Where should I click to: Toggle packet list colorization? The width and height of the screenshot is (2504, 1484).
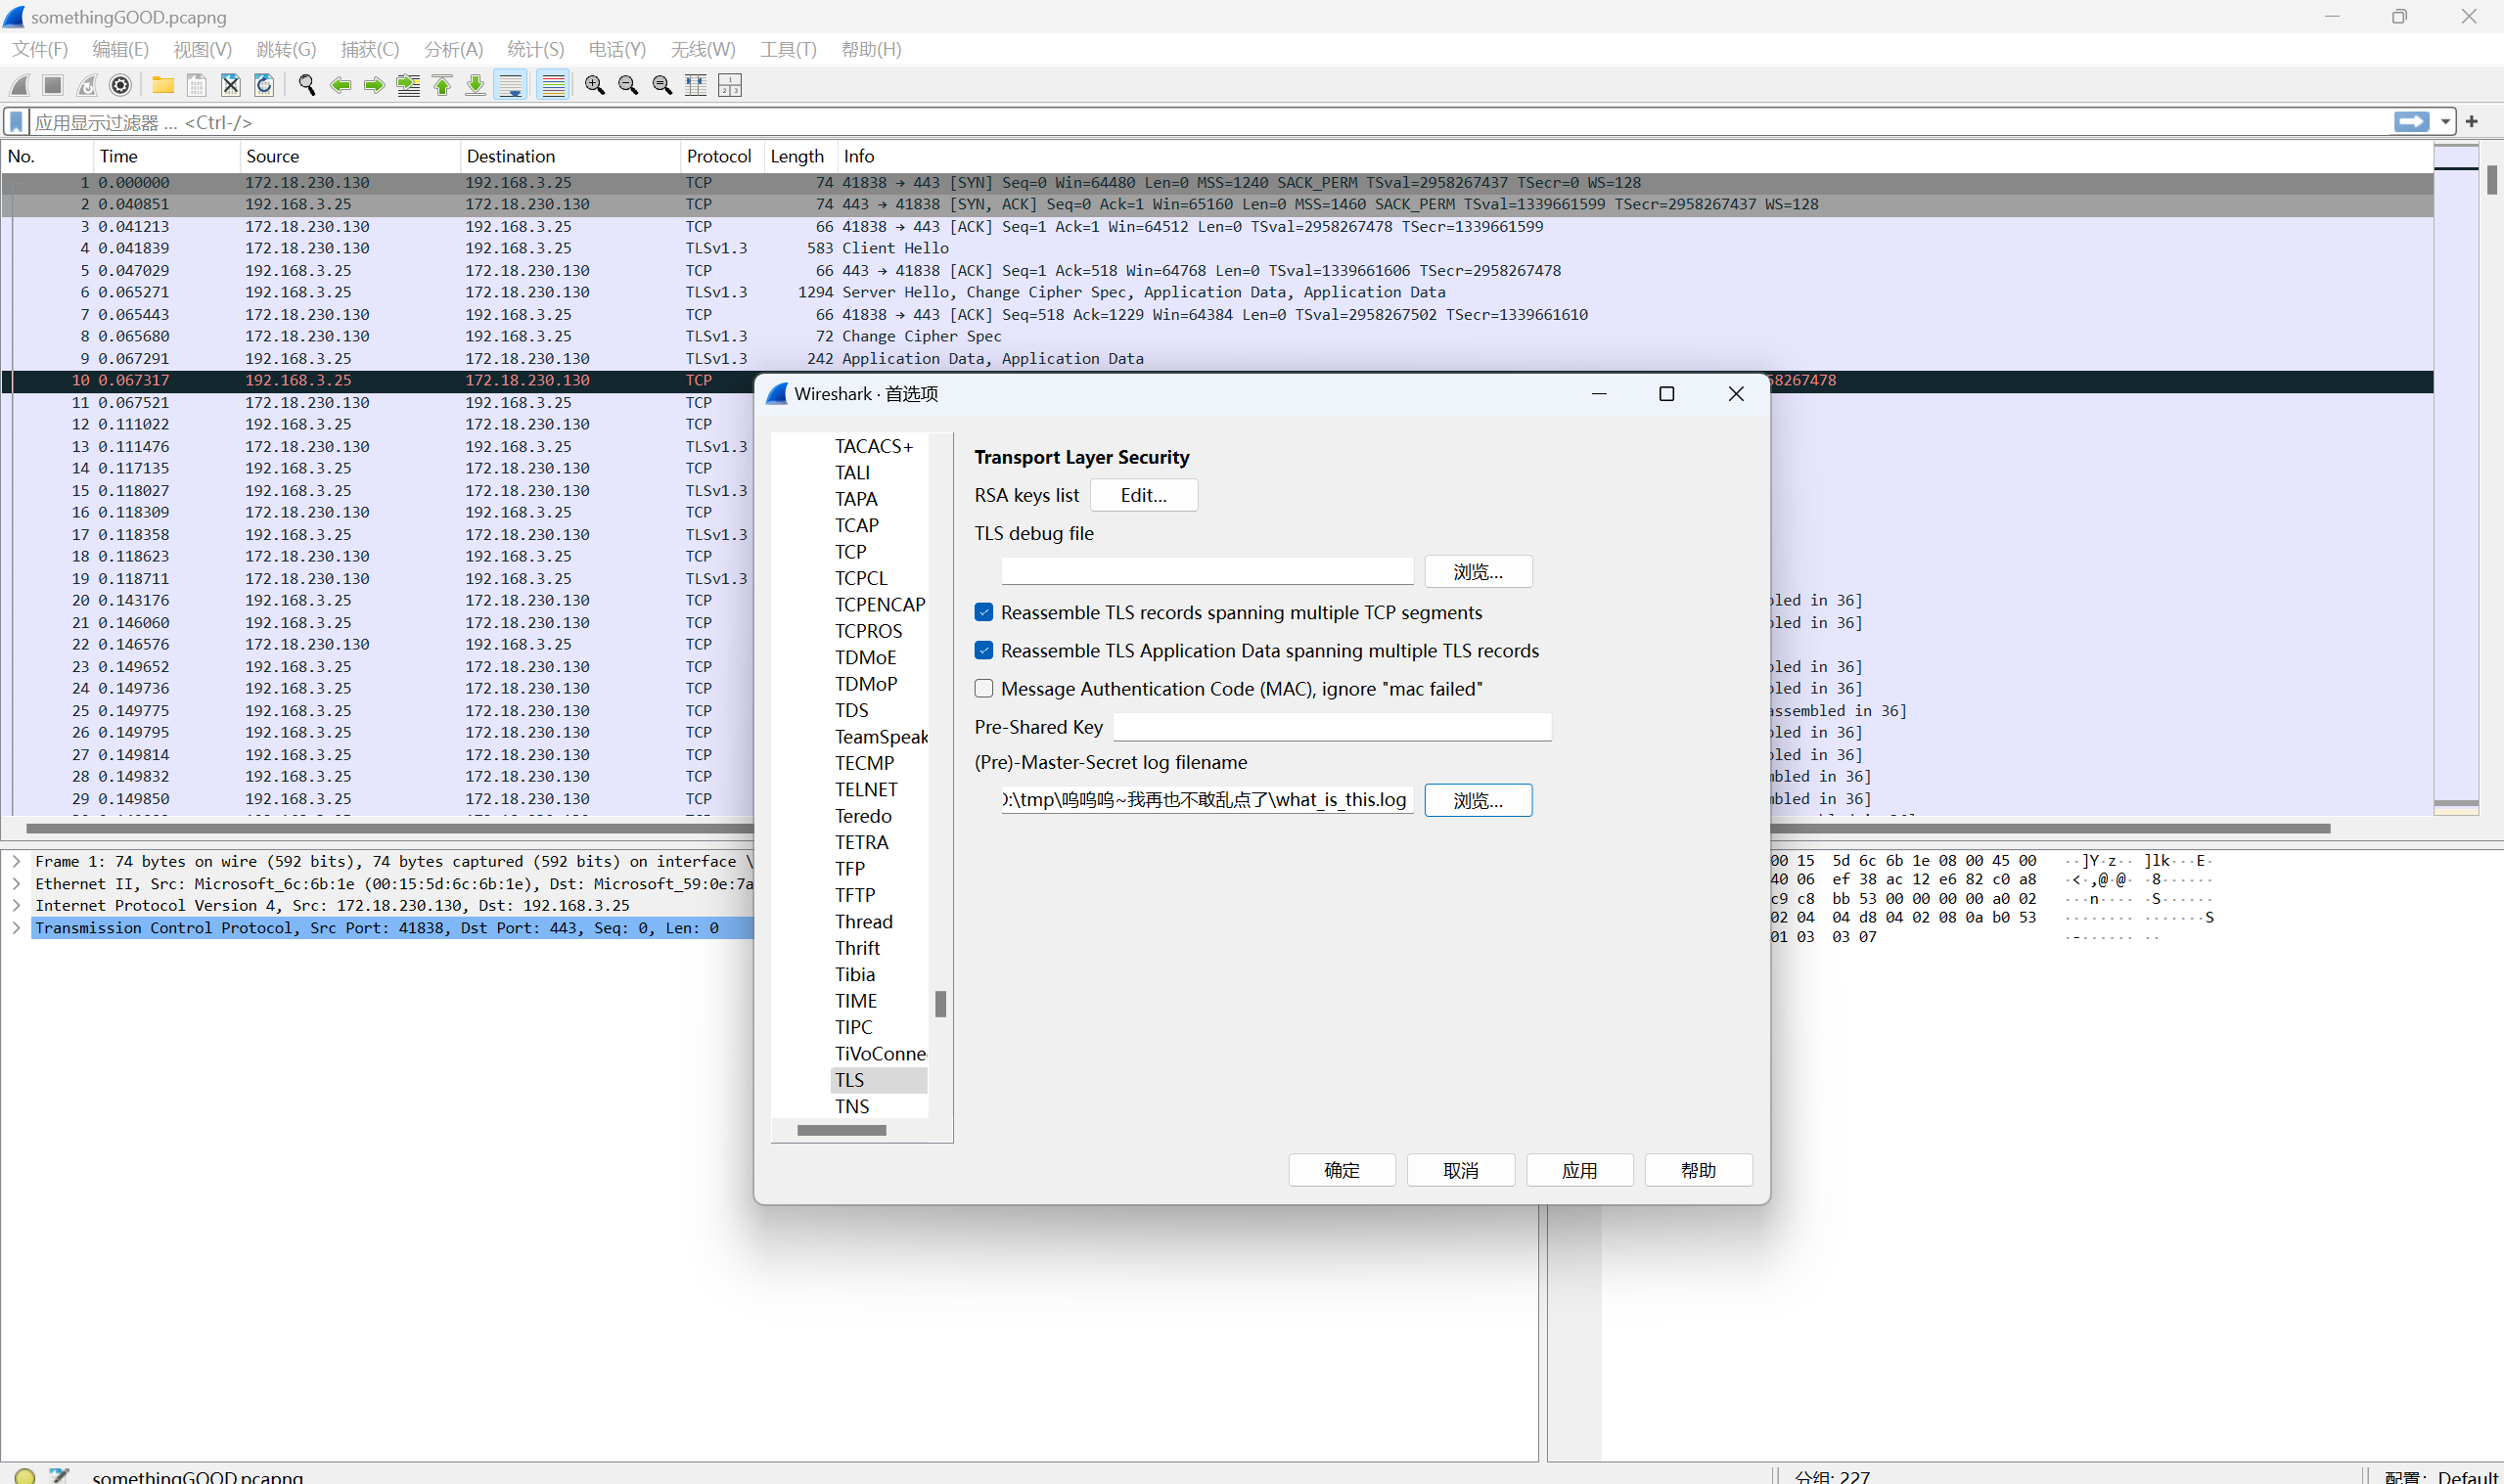pos(552,85)
